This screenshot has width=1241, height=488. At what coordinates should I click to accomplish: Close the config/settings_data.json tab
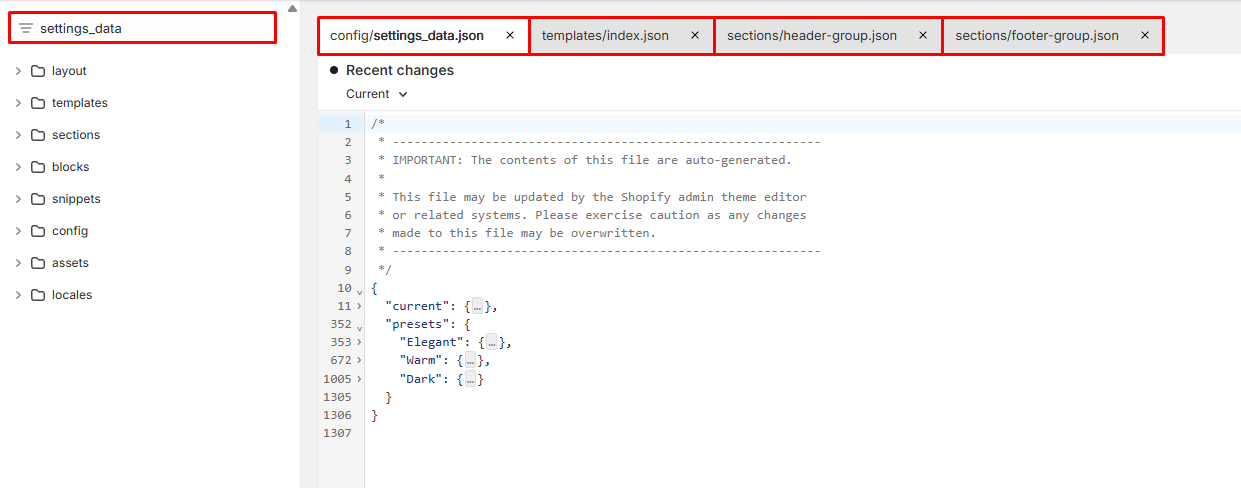510,36
